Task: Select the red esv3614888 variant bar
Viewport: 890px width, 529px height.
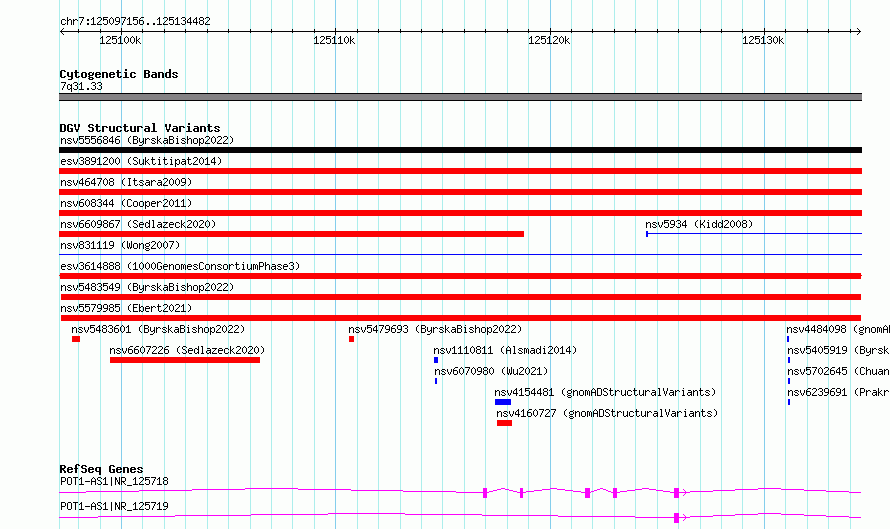Action: coord(460,276)
